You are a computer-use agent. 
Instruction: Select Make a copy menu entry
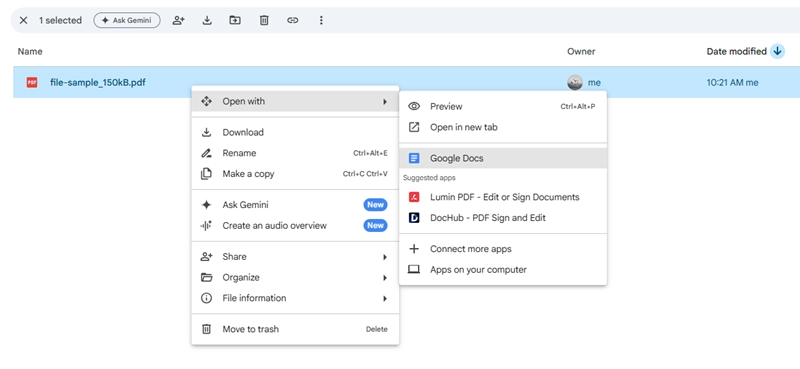tap(295, 174)
